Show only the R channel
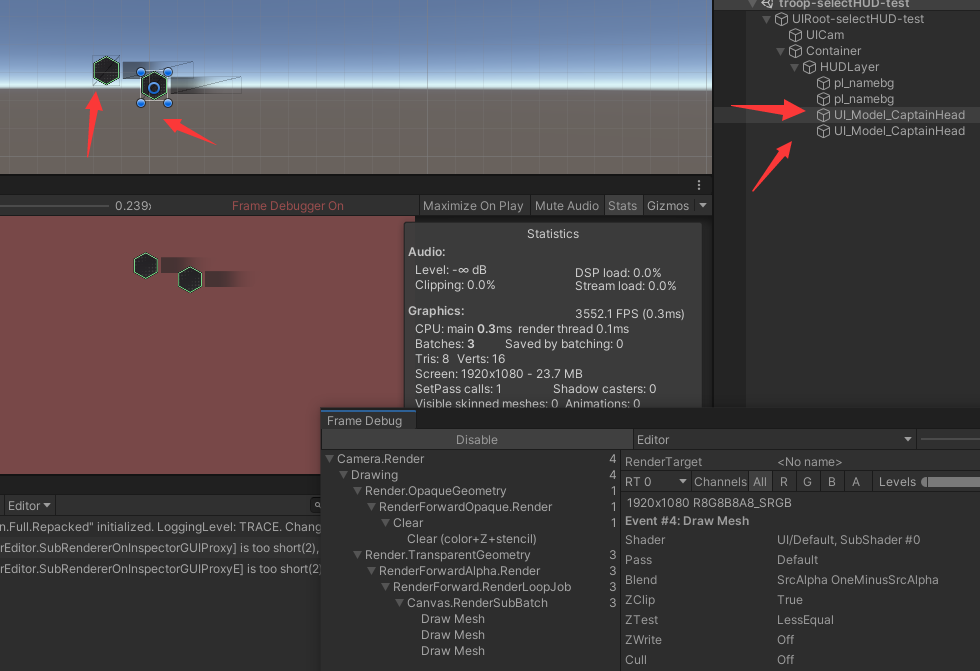The image size is (980, 671). pyautogui.click(x=784, y=482)
